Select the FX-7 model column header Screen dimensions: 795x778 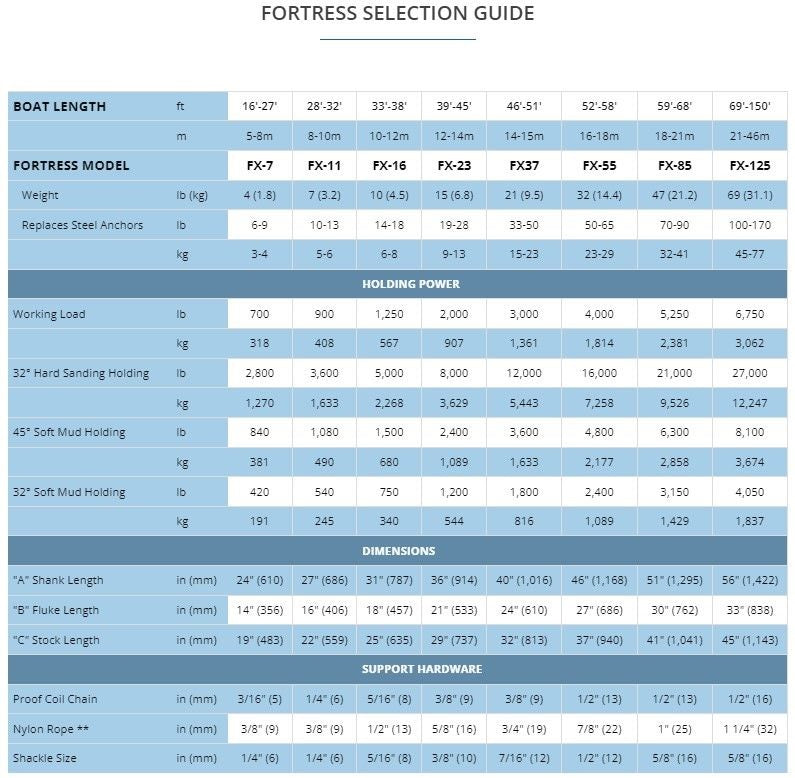[260, 166]
